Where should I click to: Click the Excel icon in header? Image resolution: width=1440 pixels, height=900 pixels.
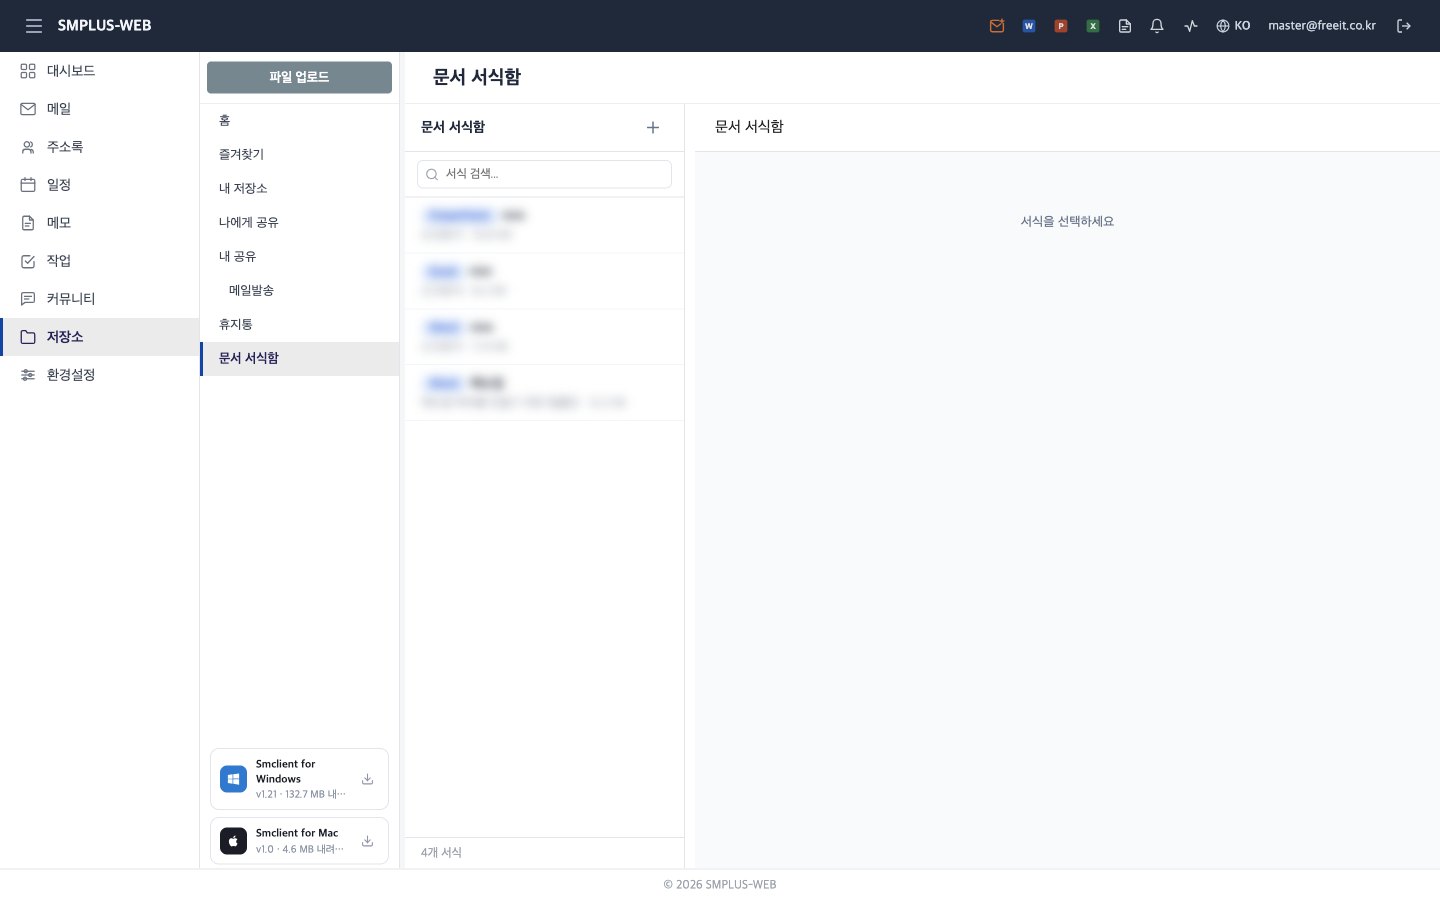pos(1093,26)
